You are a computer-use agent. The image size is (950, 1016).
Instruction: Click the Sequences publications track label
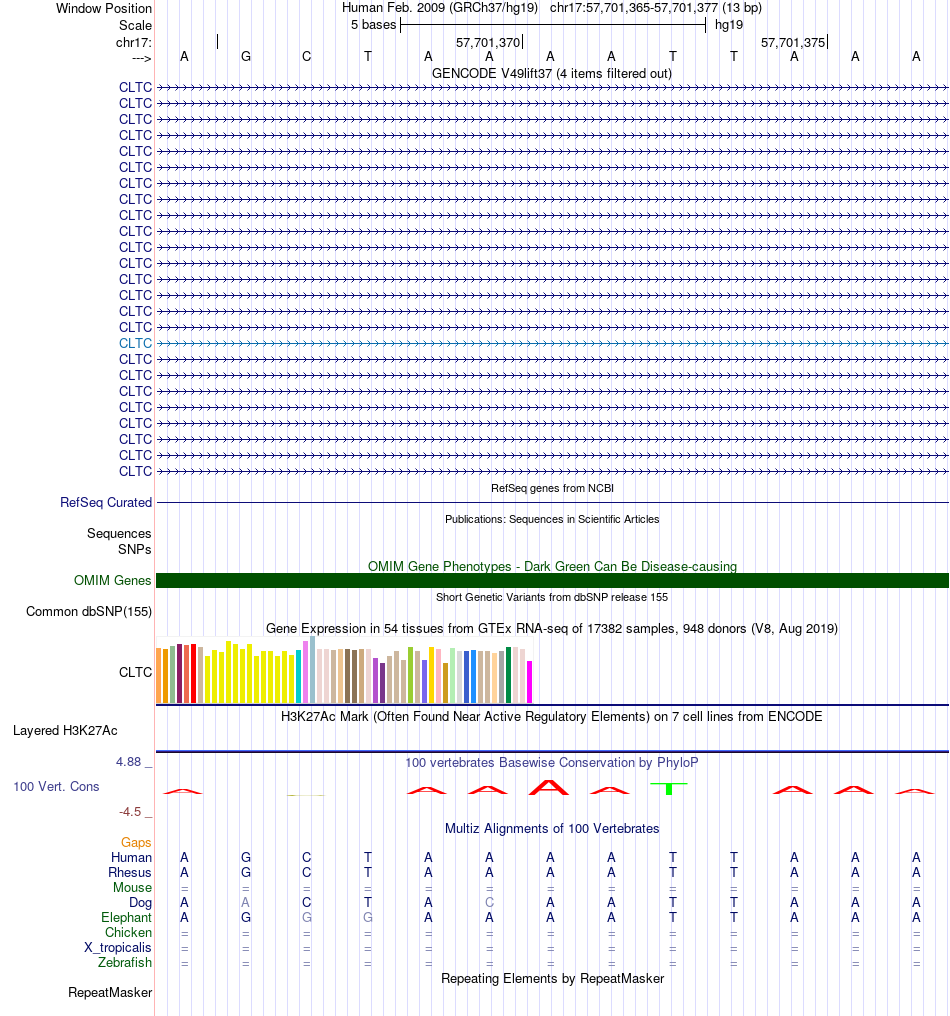point(119,533)
